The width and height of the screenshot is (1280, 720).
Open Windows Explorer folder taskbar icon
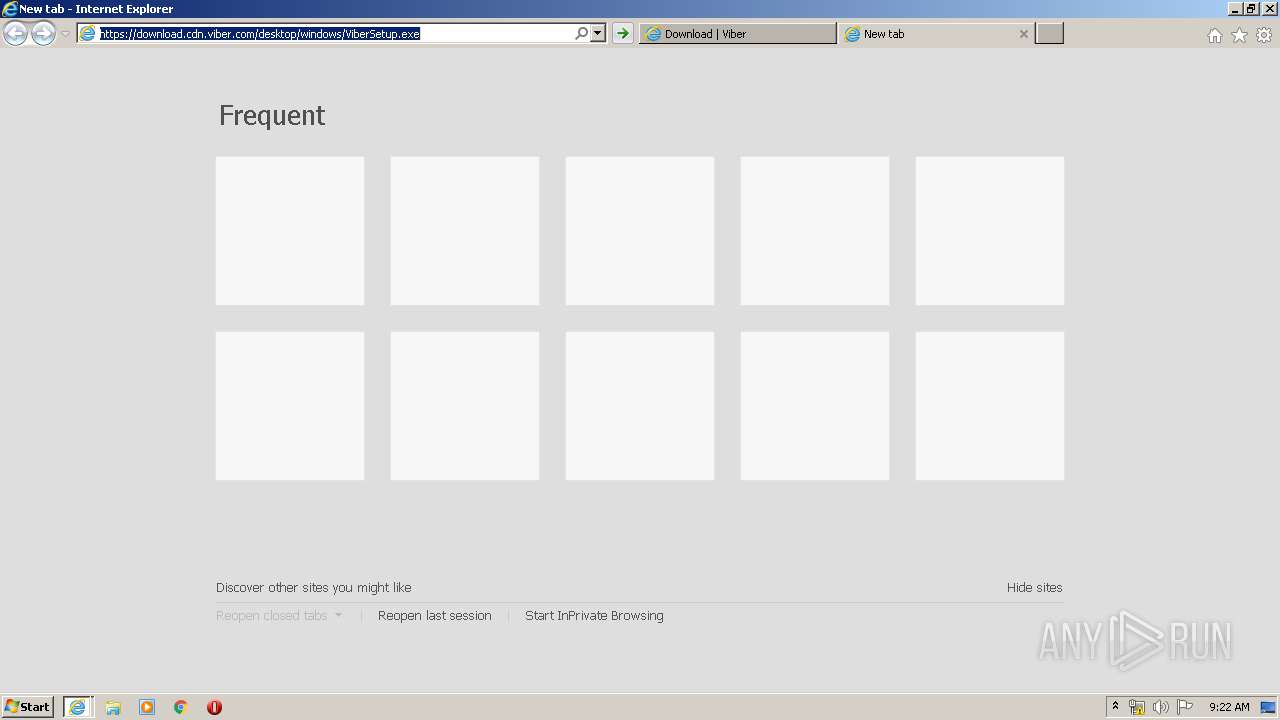113,707
